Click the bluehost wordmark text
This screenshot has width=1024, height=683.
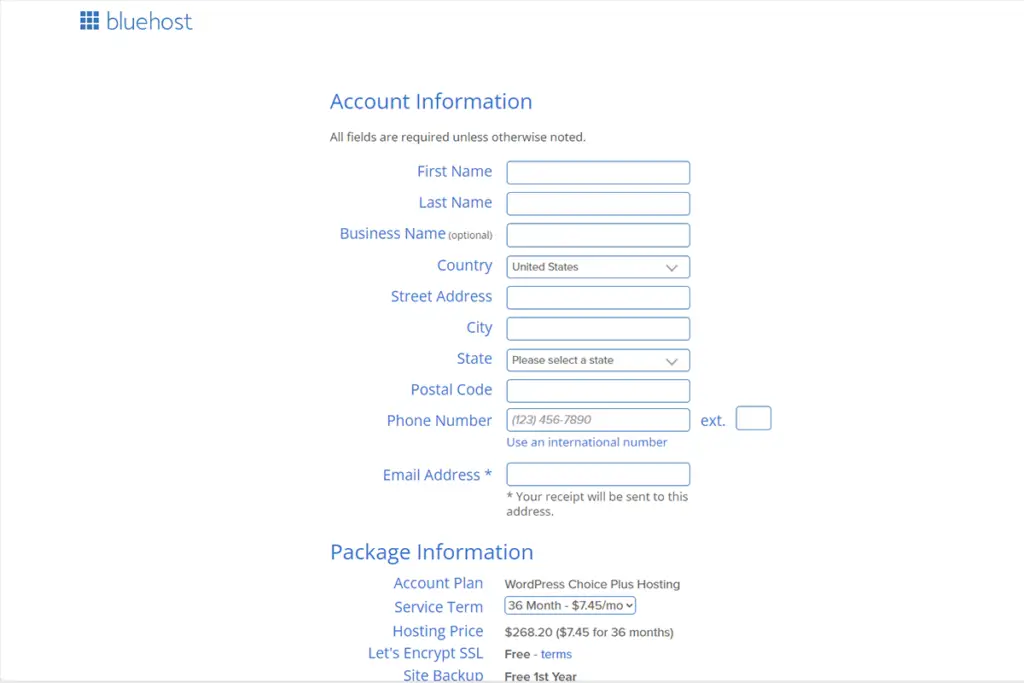[149, 22]
